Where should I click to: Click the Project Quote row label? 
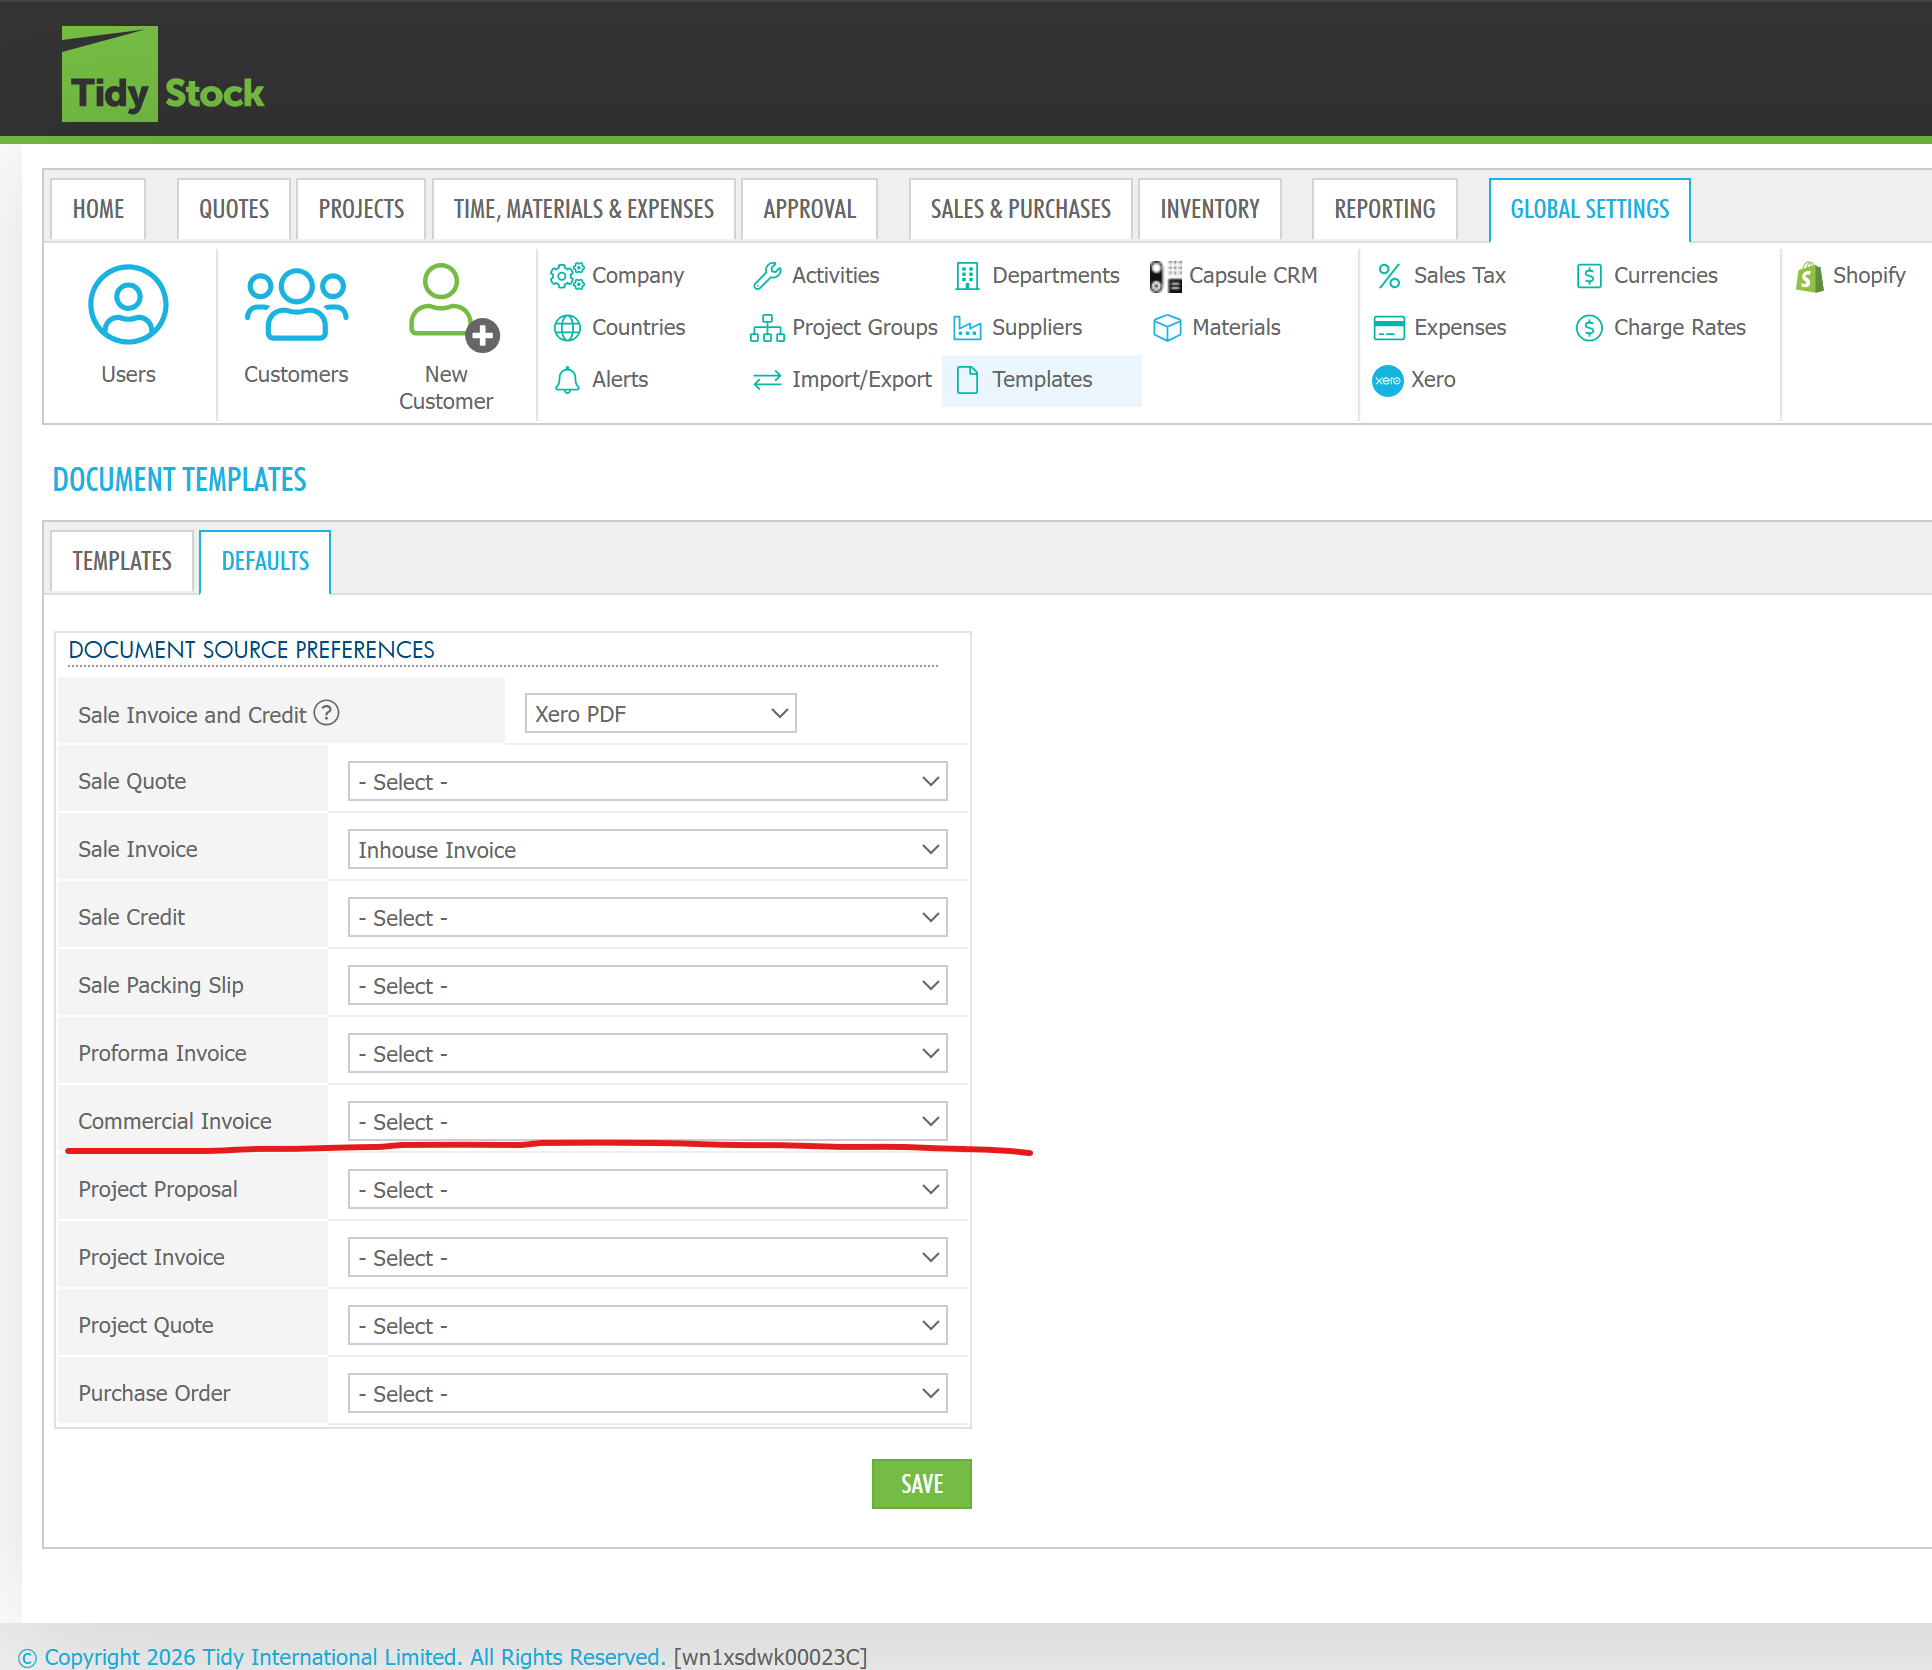coord(146,1326)
